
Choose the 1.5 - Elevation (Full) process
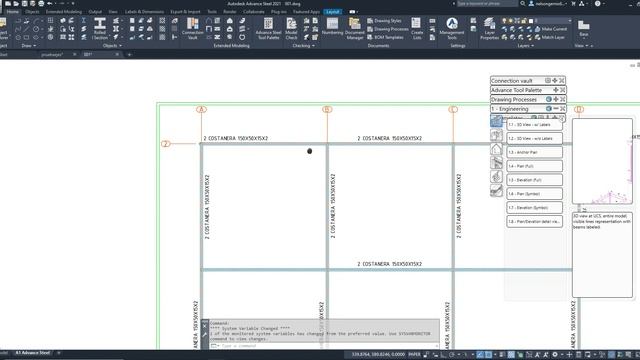(x=534, y=180)
